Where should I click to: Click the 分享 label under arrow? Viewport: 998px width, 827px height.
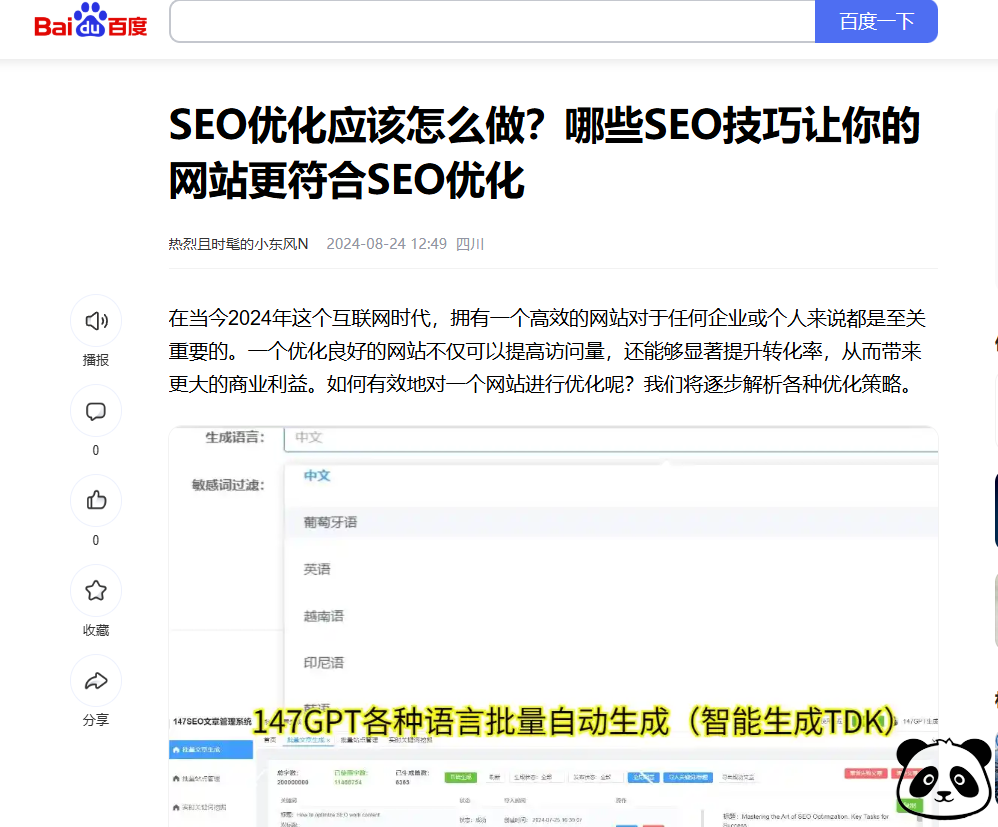(96, 720)
